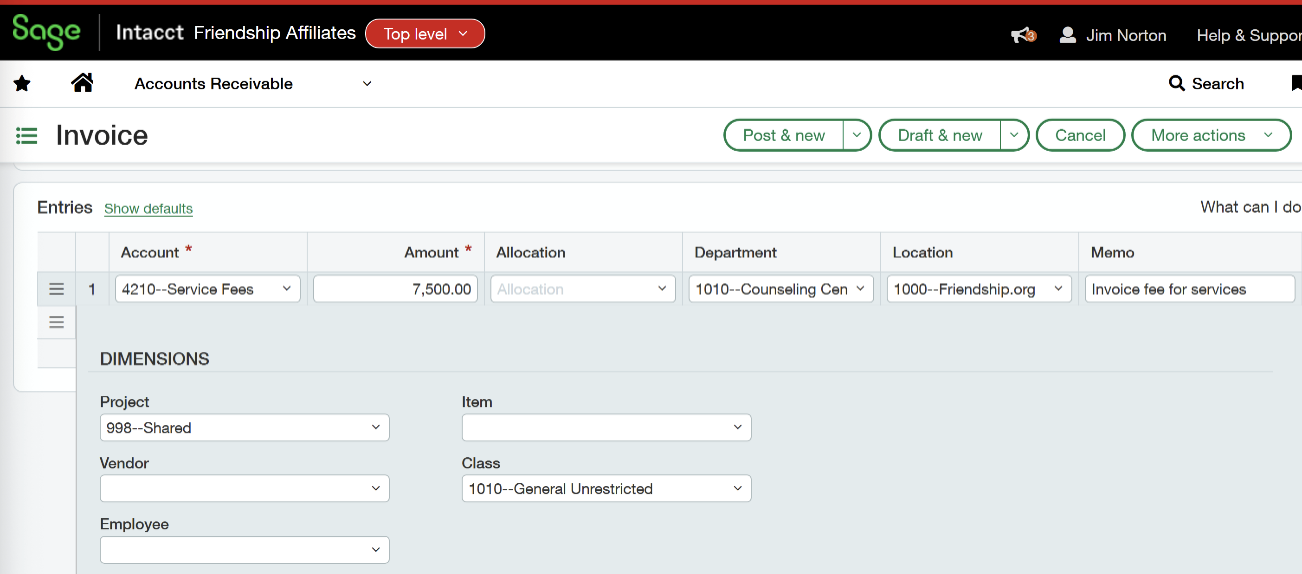1302x574 pixels.
Task: Open Help & Support menu
Action: point(1248,35)
